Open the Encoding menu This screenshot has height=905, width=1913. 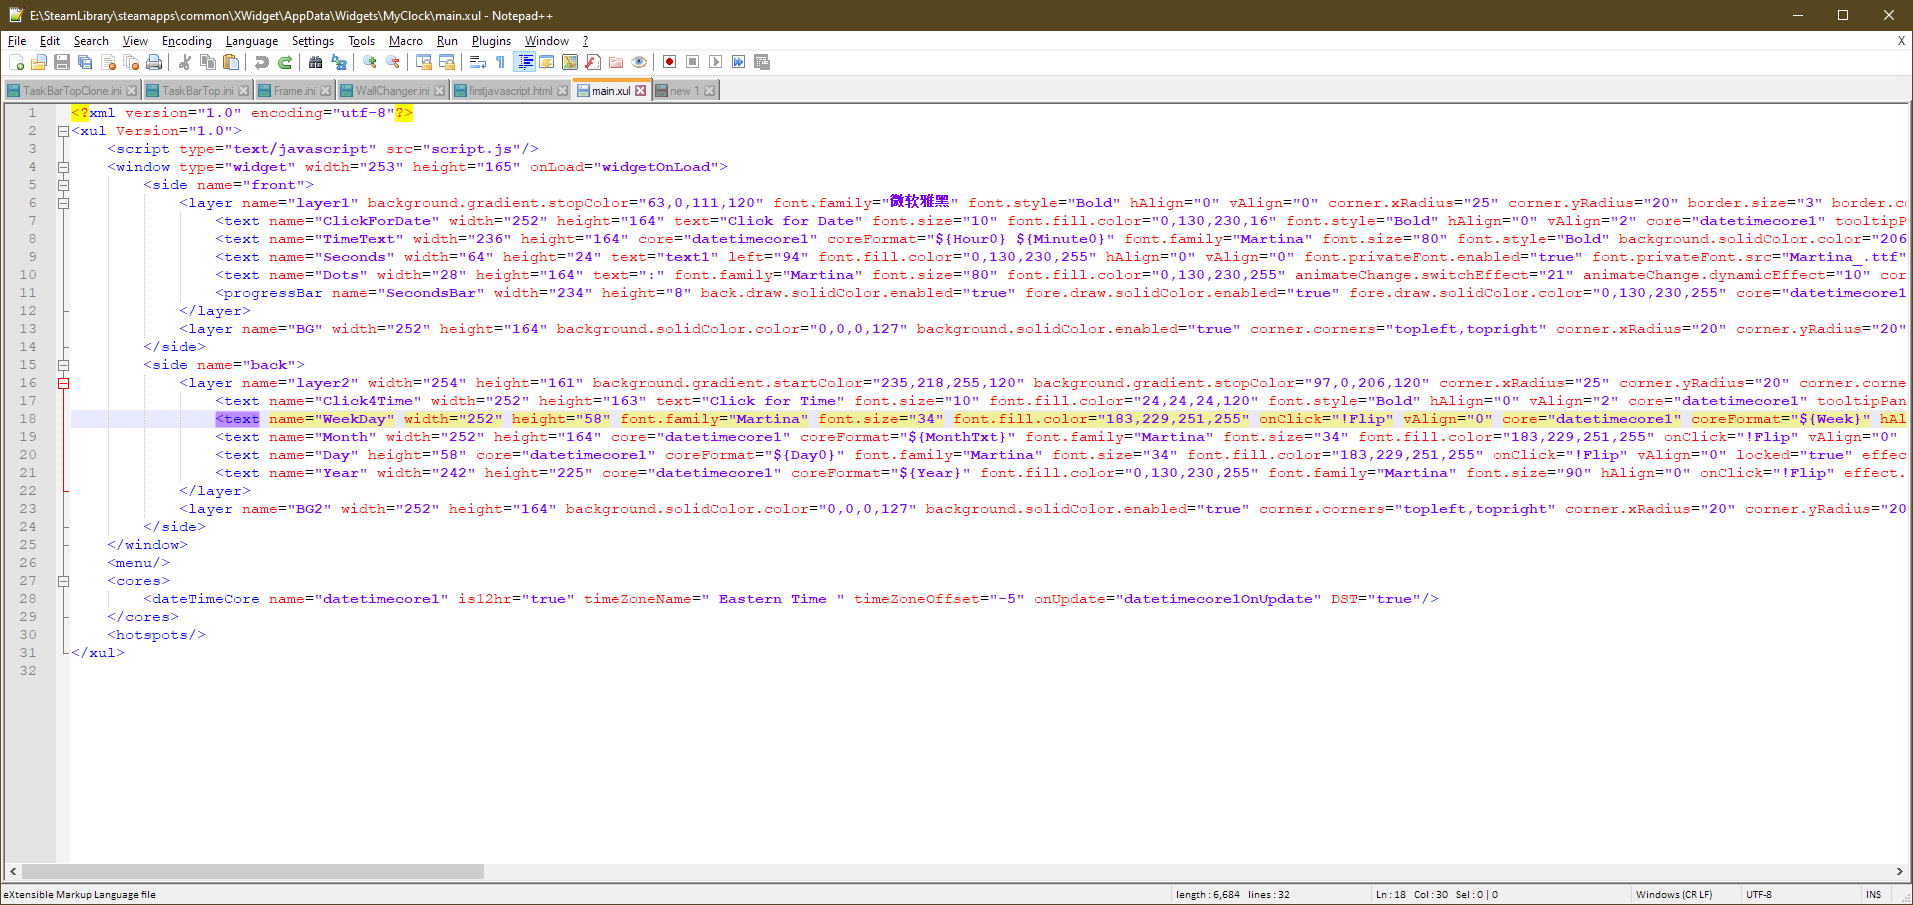[187, 41]
